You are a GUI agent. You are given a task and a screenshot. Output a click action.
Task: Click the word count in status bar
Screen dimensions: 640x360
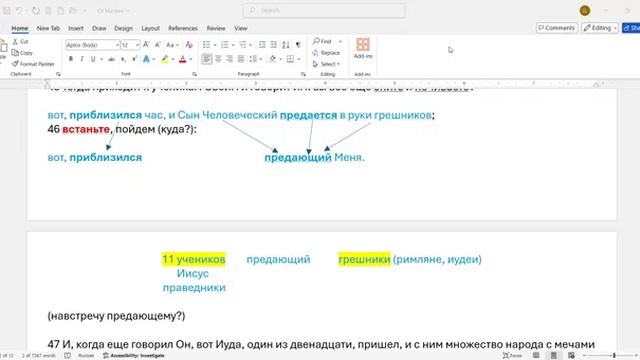38,356
